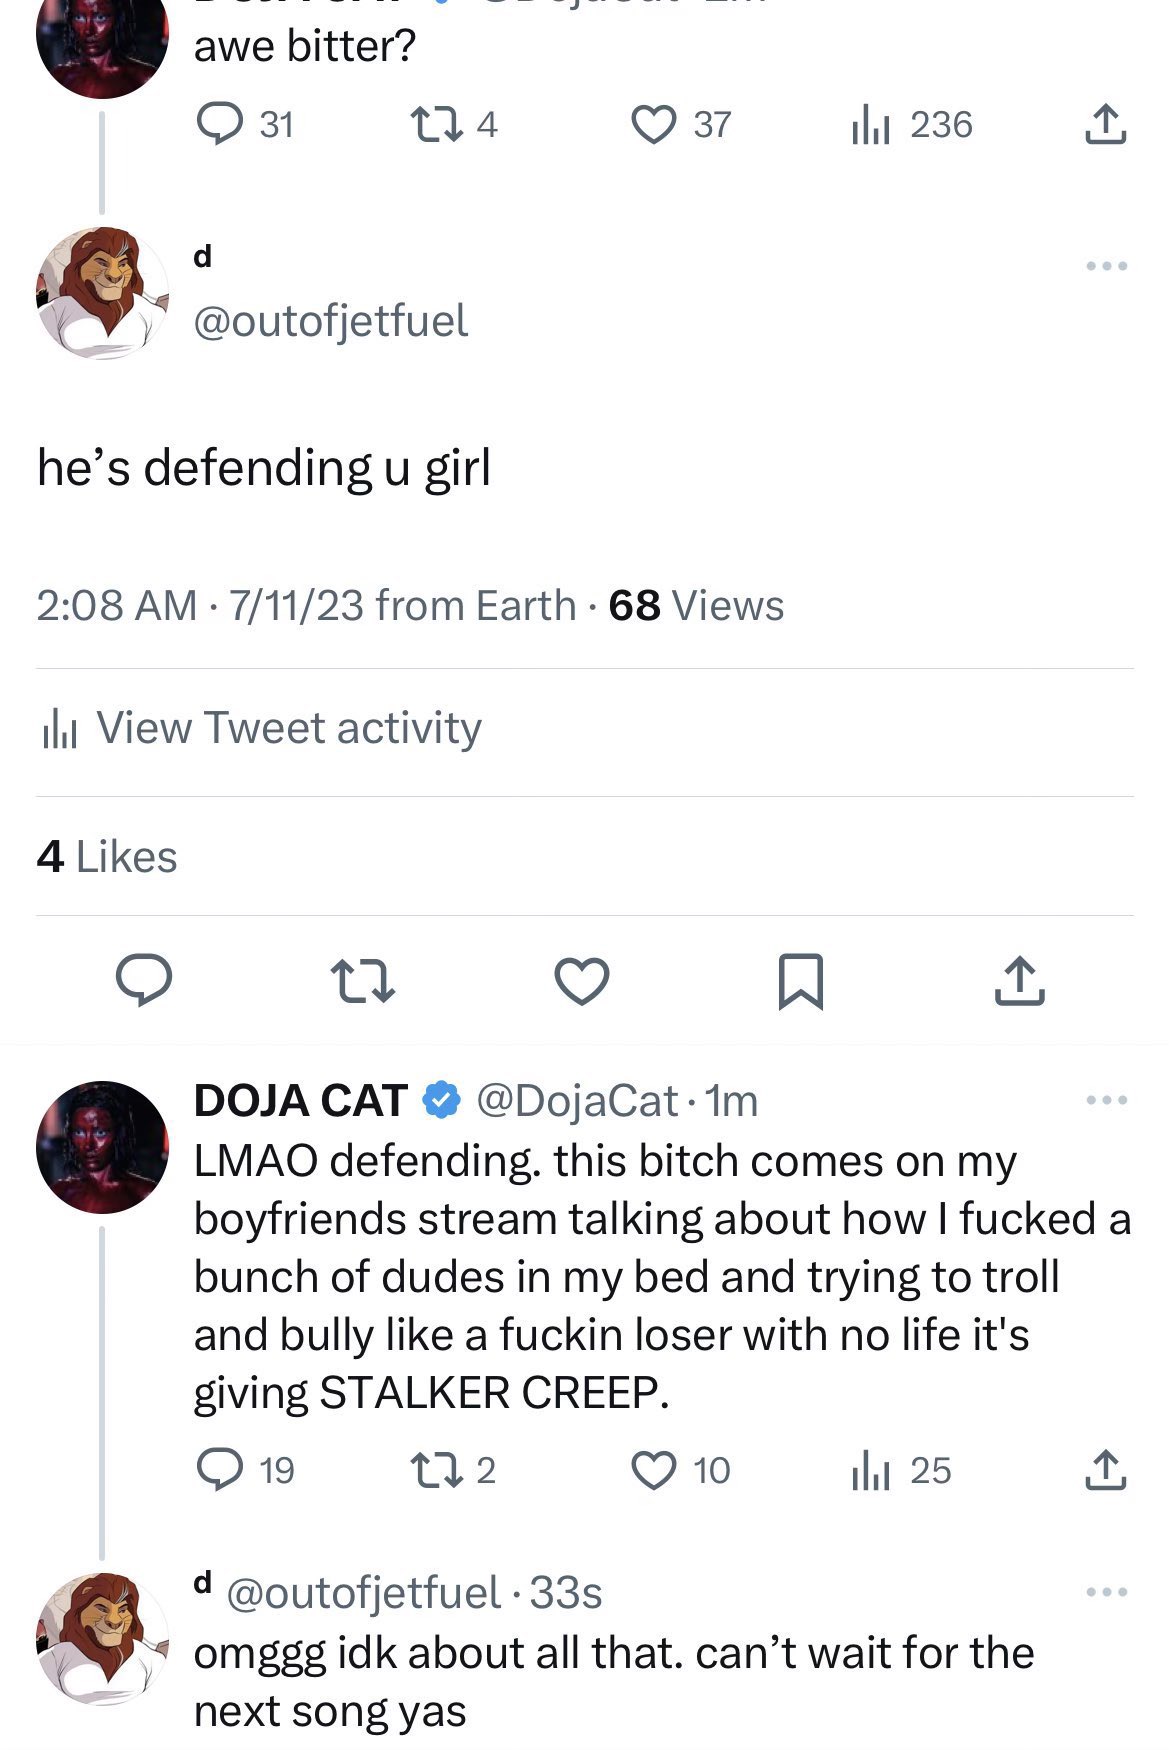Screen dimensions: 1169x1750
Task: Like Doja Cat's STALKER CREEP reply
Action: [x=654, y=1470]
